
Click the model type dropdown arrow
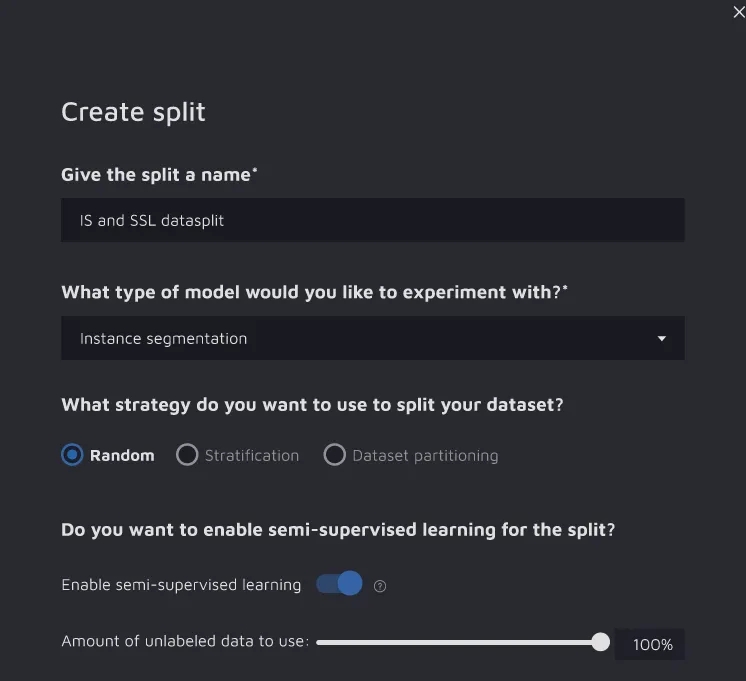click(x=661, y=339)
